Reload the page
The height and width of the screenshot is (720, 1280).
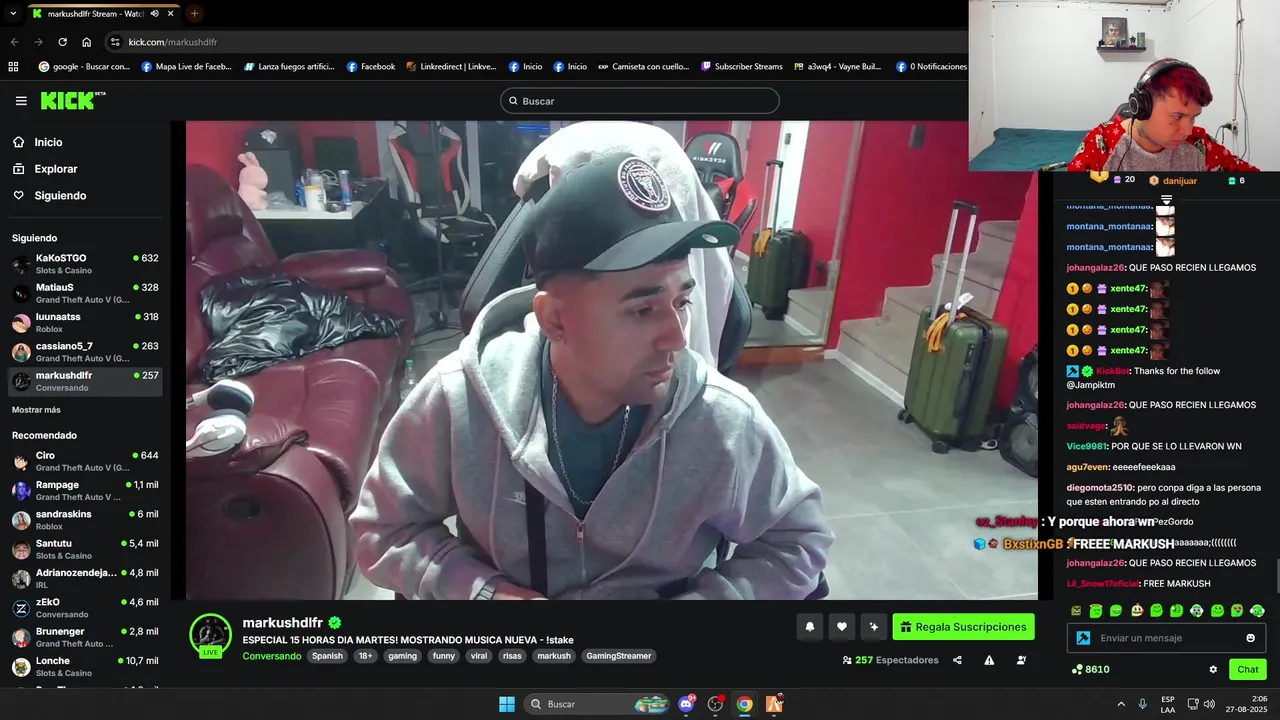click(x=62, y=42)
